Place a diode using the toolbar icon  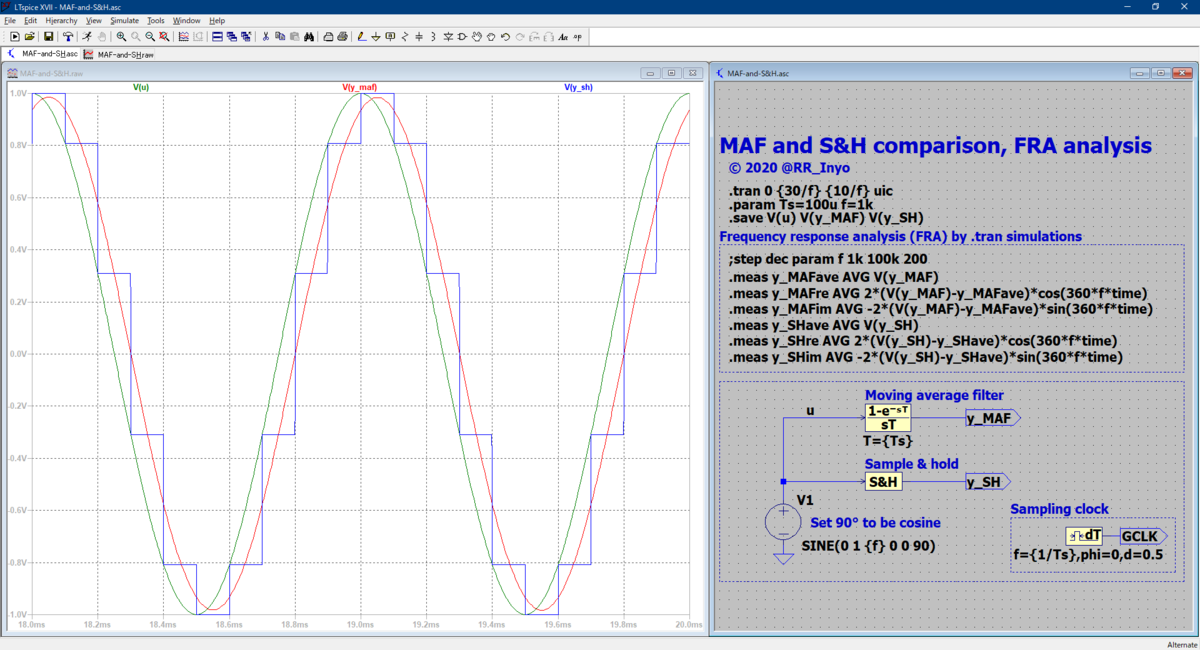pos(448,36)
